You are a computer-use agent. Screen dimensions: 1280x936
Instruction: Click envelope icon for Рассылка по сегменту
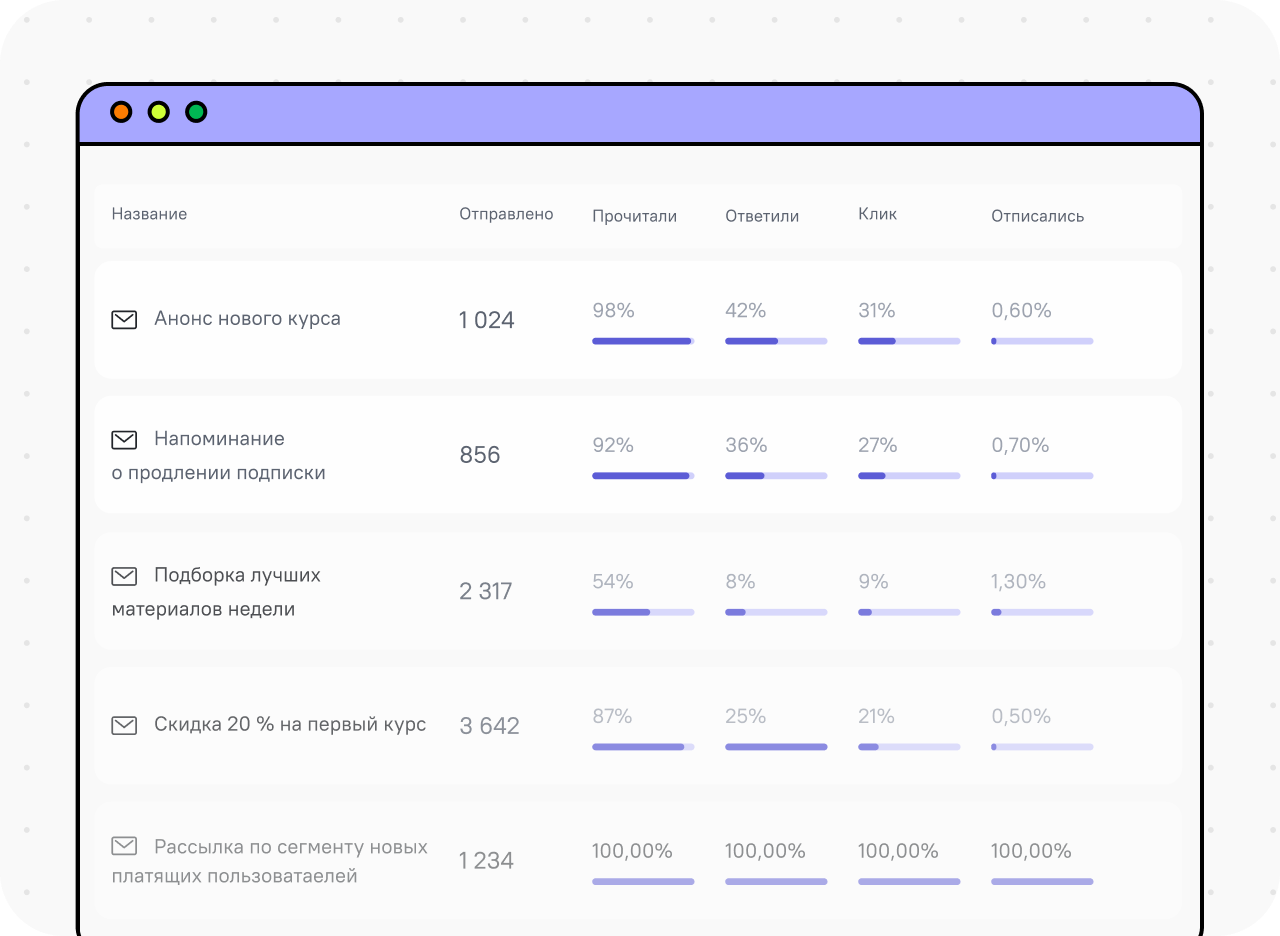click(124, 846)
